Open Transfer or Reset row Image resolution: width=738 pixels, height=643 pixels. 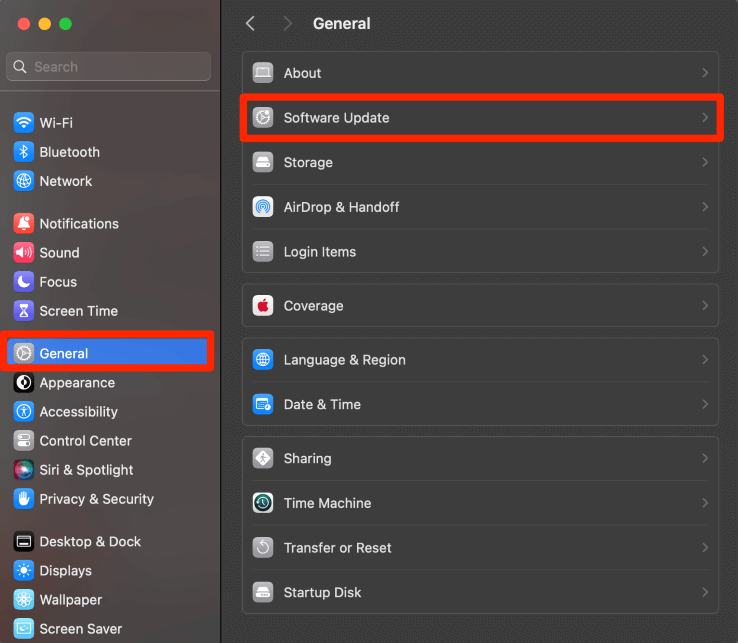(x=480, y=548)
